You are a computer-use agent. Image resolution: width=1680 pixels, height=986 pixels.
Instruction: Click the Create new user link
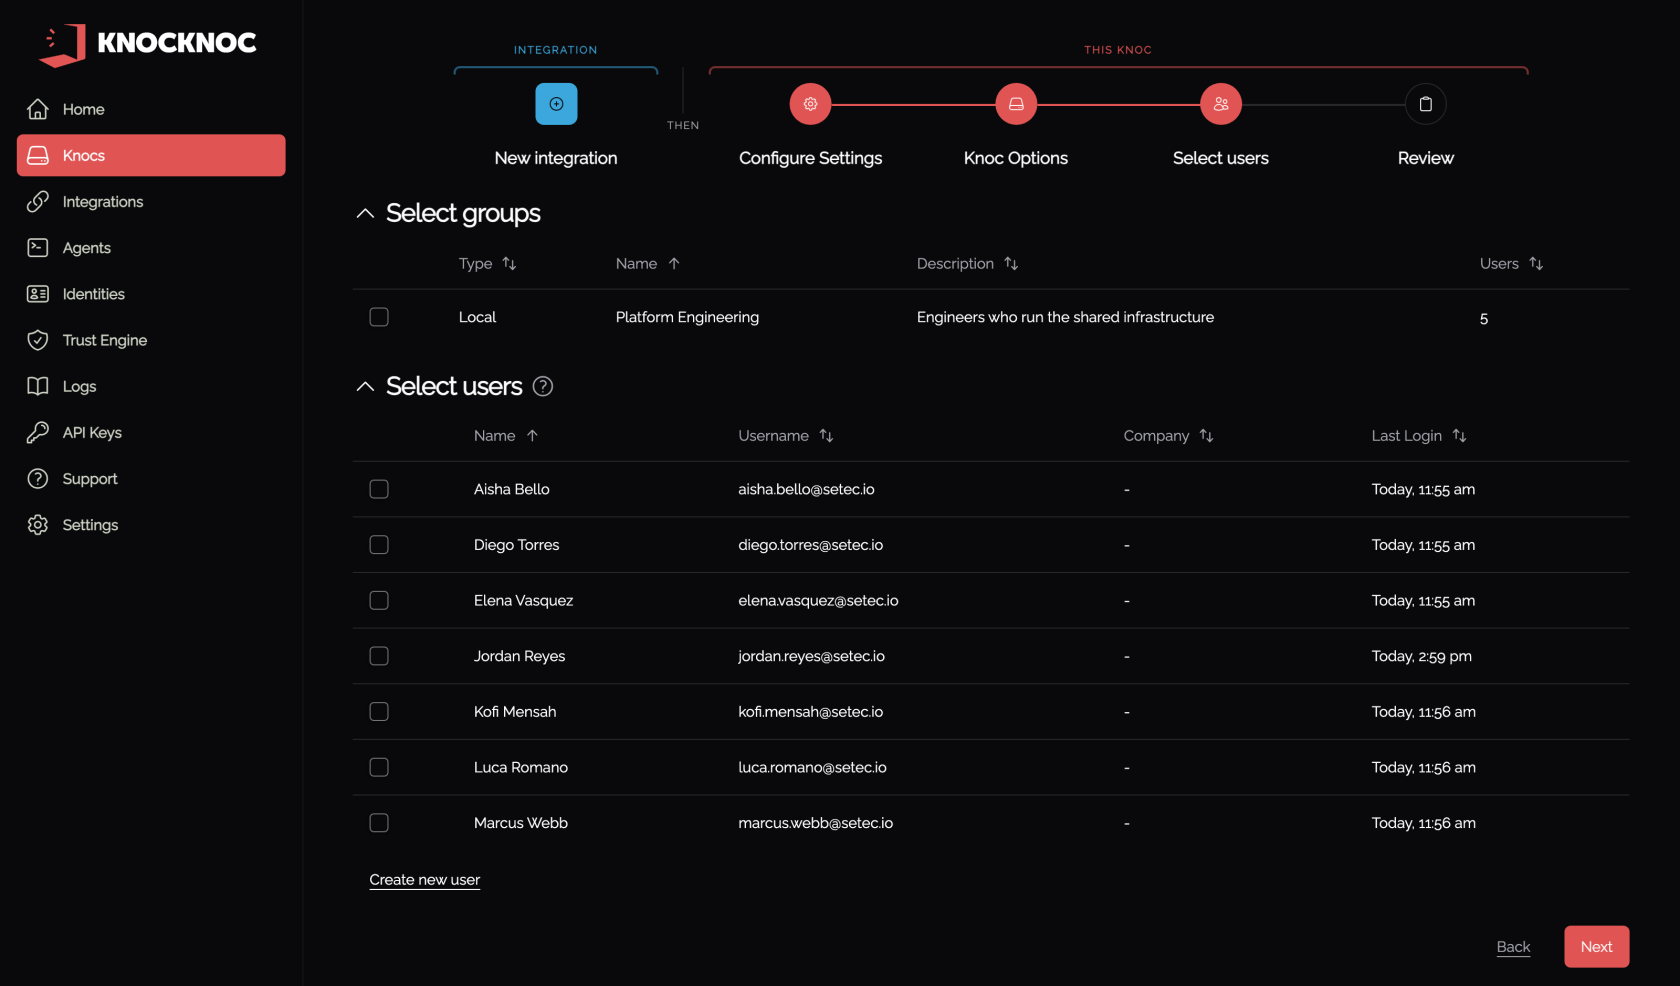pos(425,880)
